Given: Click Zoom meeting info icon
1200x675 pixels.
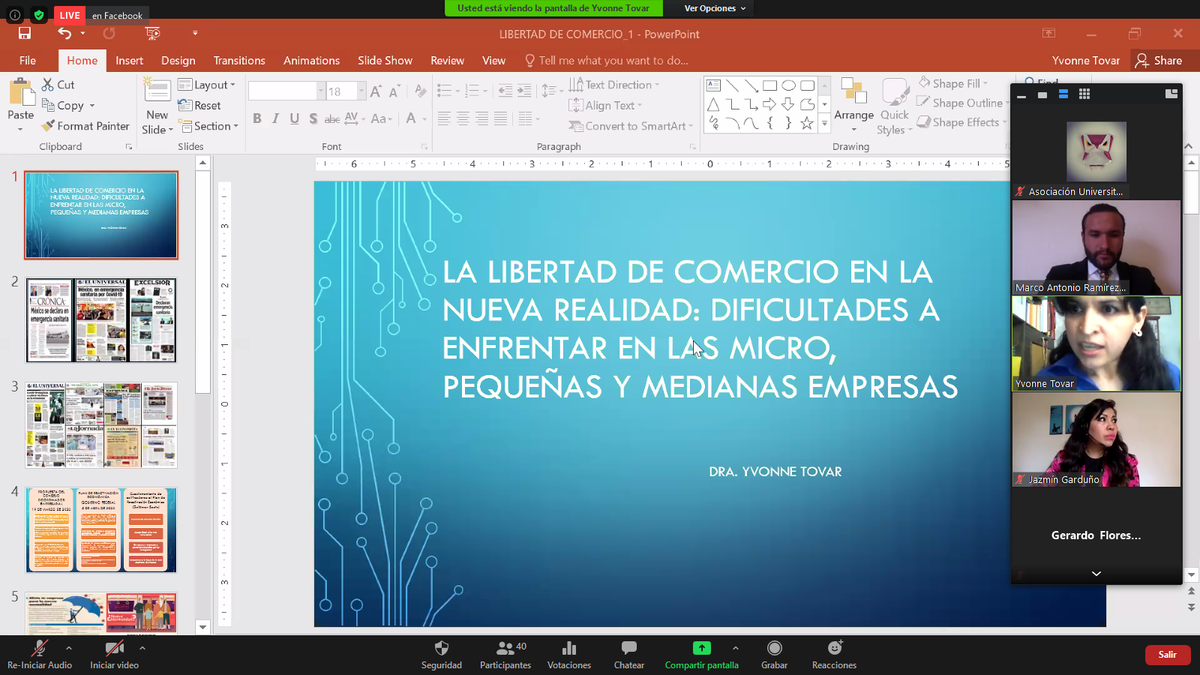Looking at the screenshot, I should coord(16,15).
